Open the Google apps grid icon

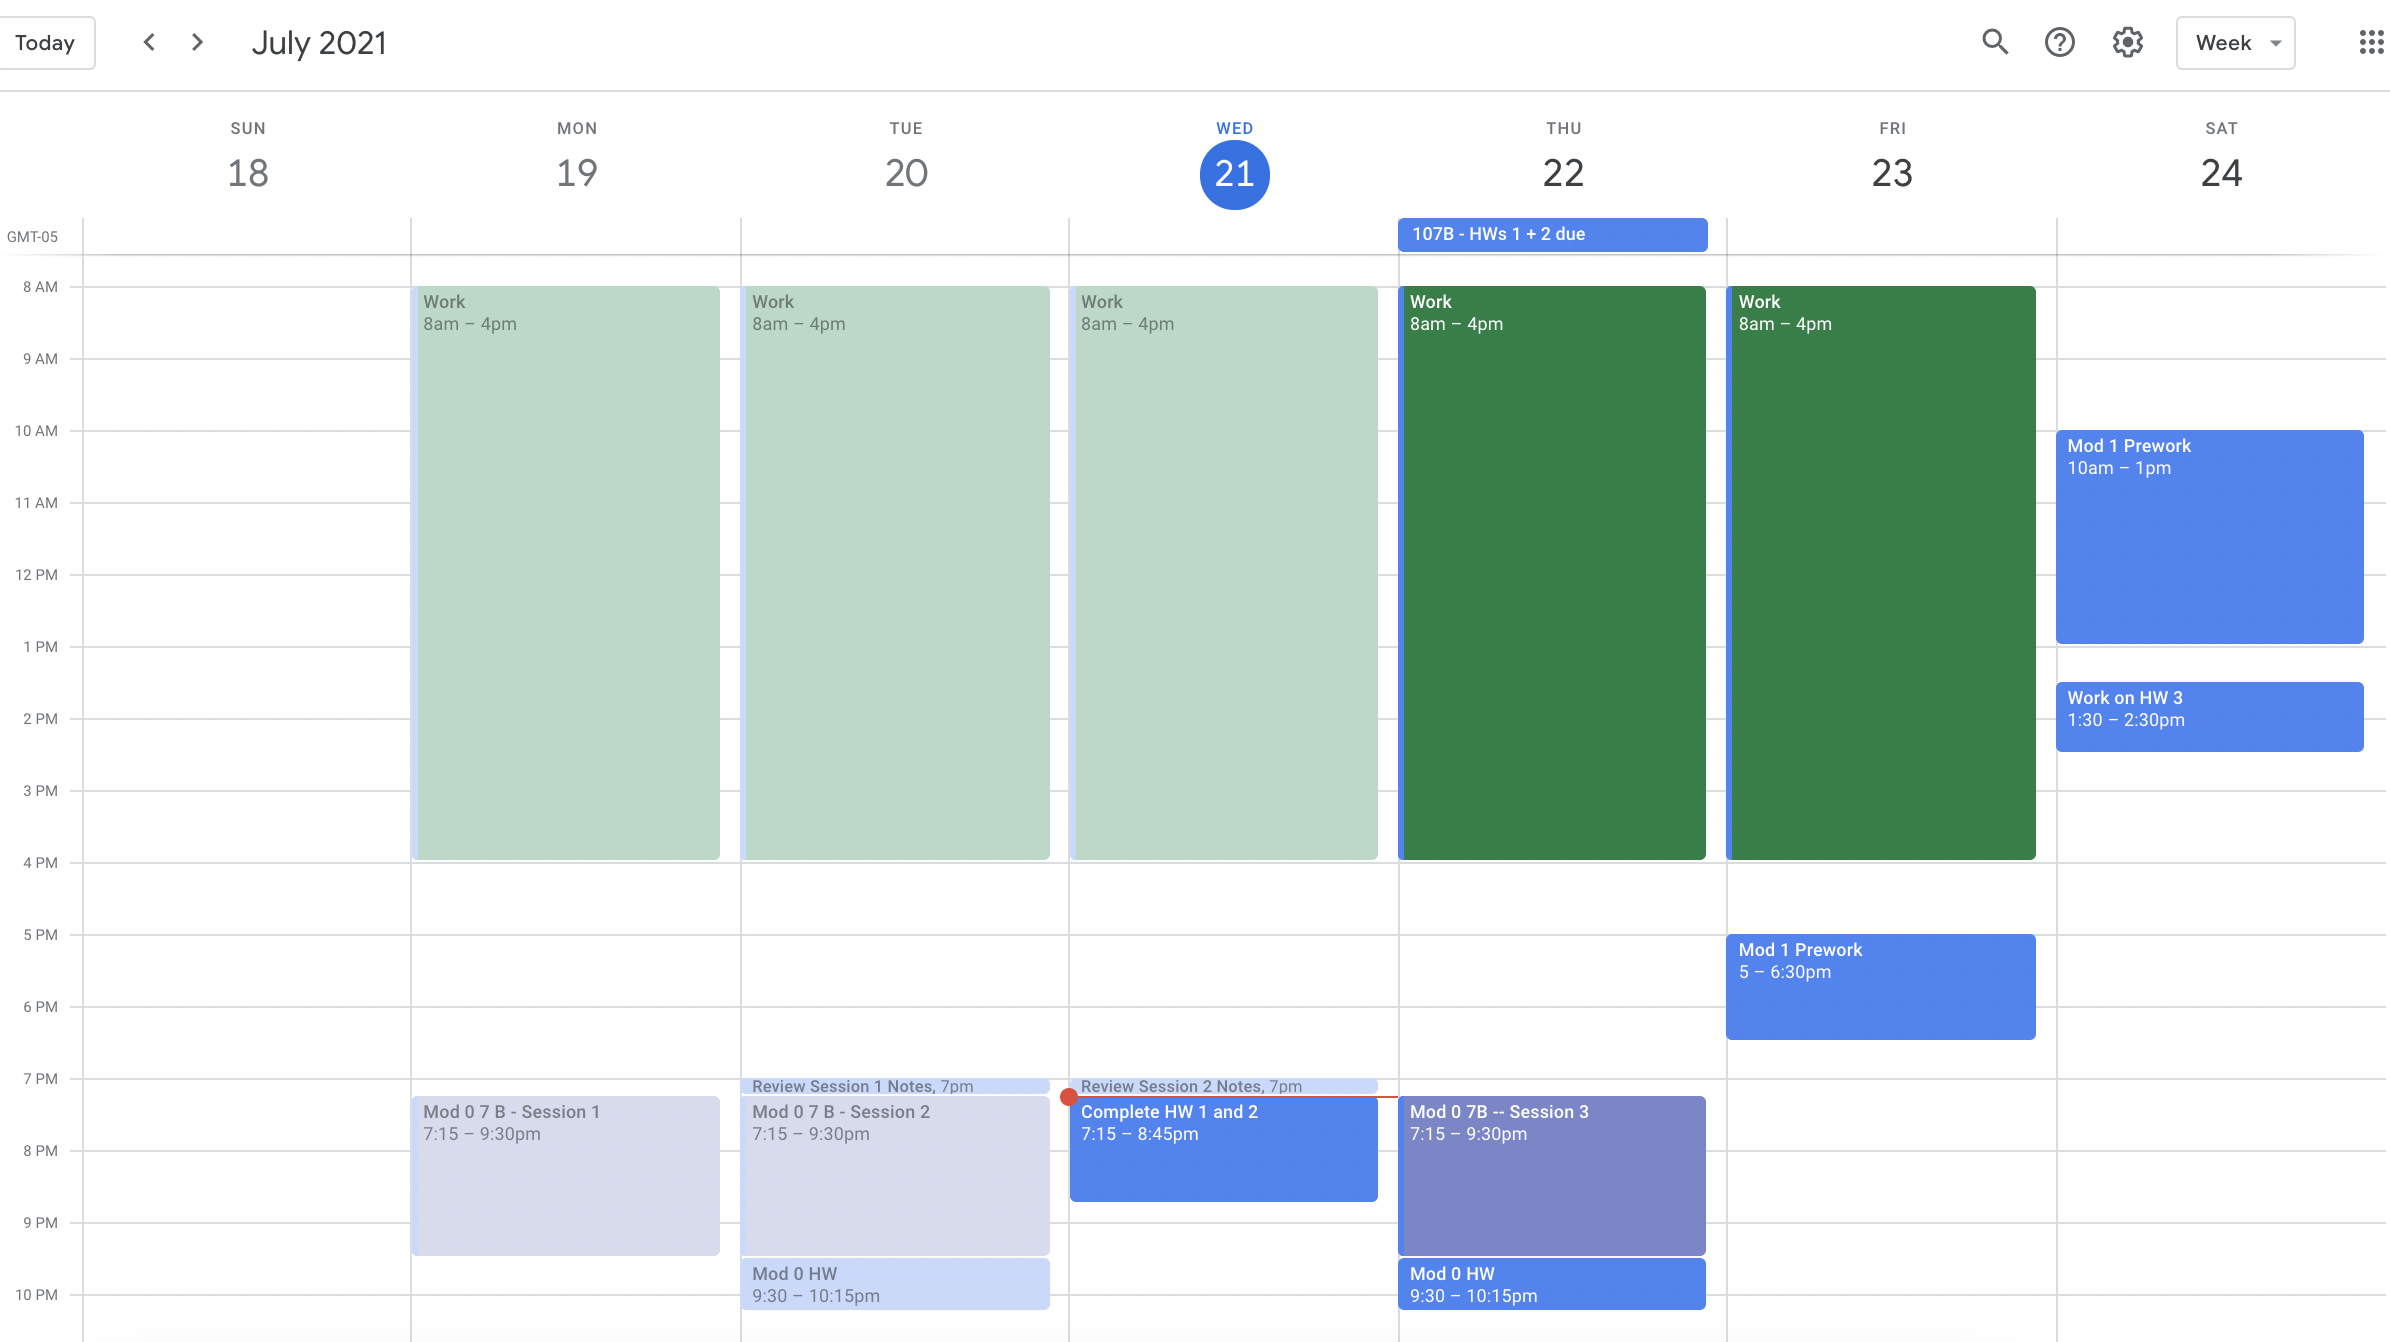[x=2370, y=42]
